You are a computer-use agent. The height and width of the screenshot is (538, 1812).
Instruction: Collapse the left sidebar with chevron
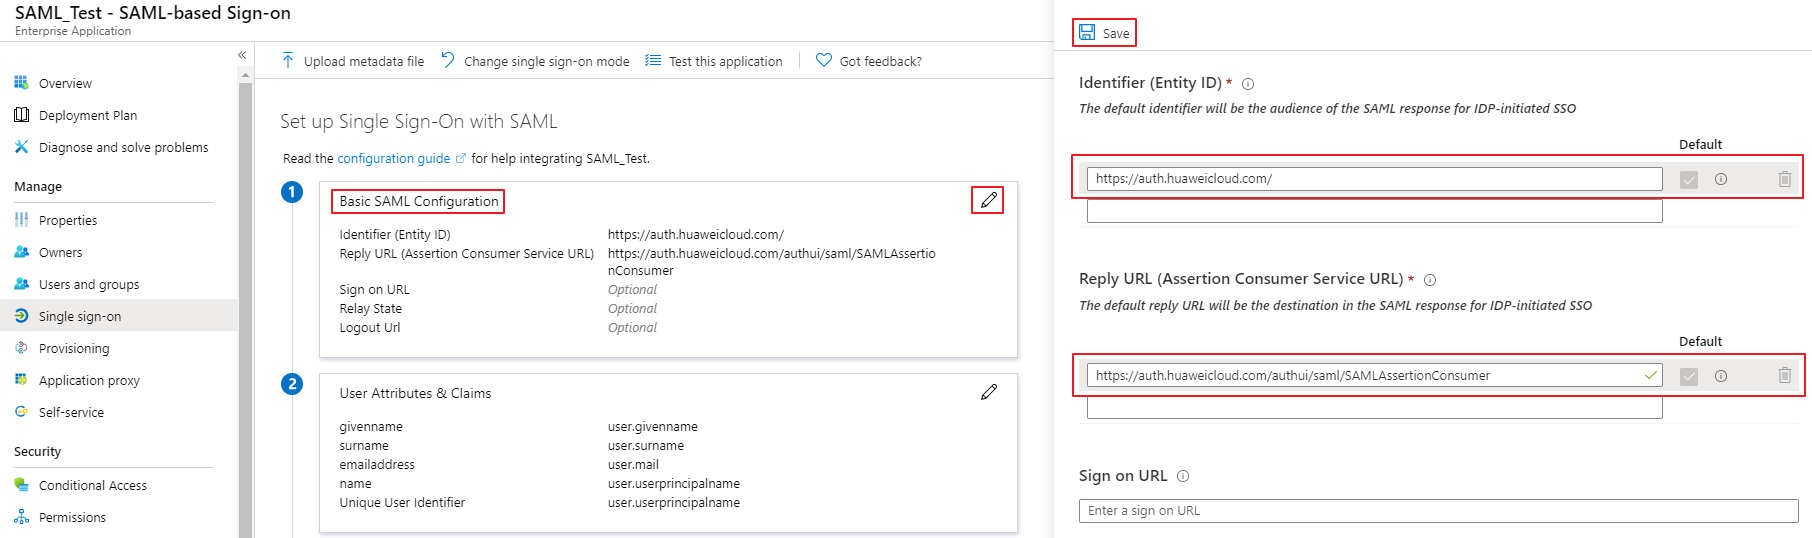(x=242, y=55)
